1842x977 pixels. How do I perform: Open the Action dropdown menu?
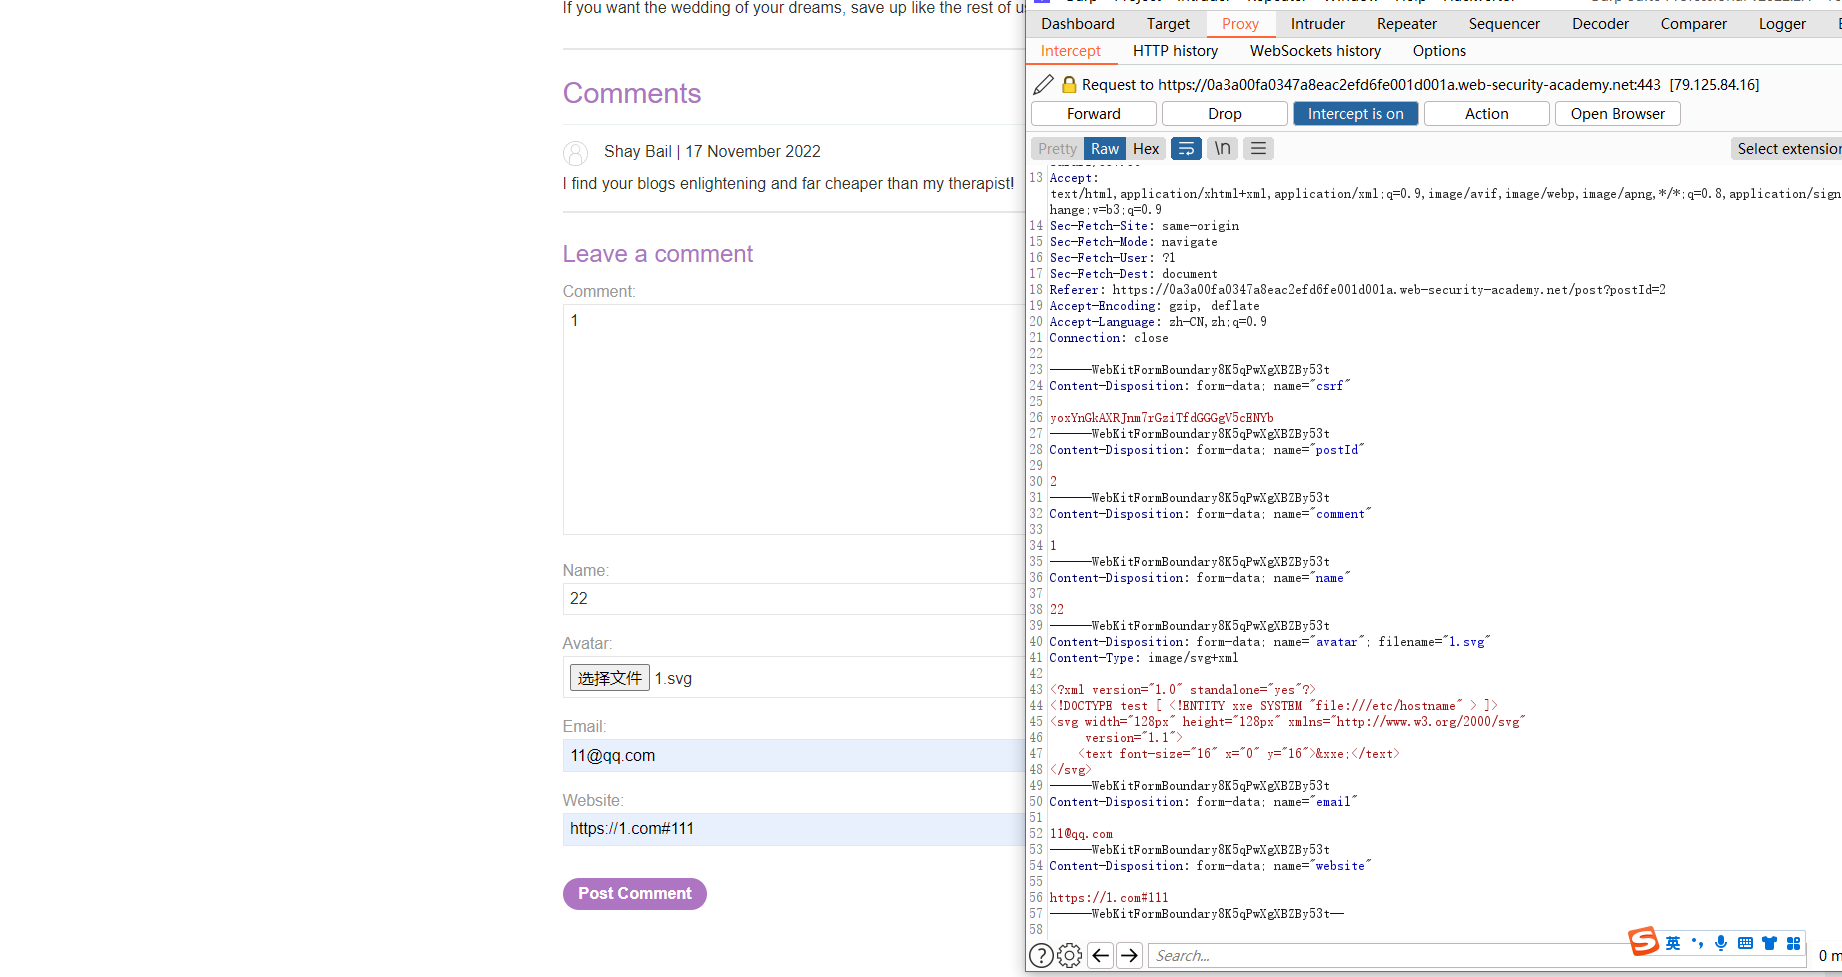coord(1486,114)
